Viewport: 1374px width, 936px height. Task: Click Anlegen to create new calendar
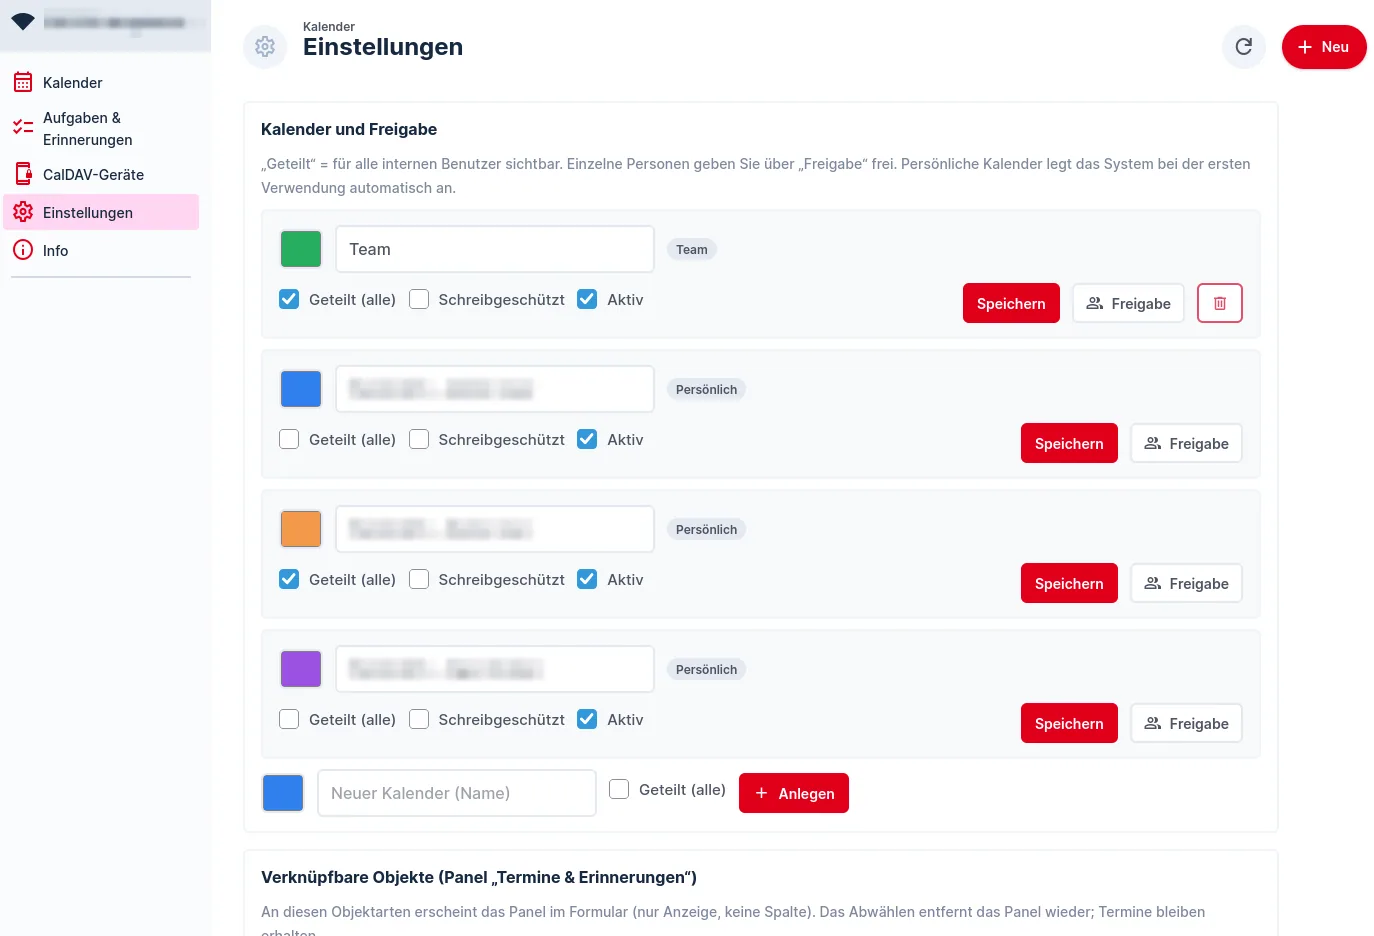pos(794,793)
